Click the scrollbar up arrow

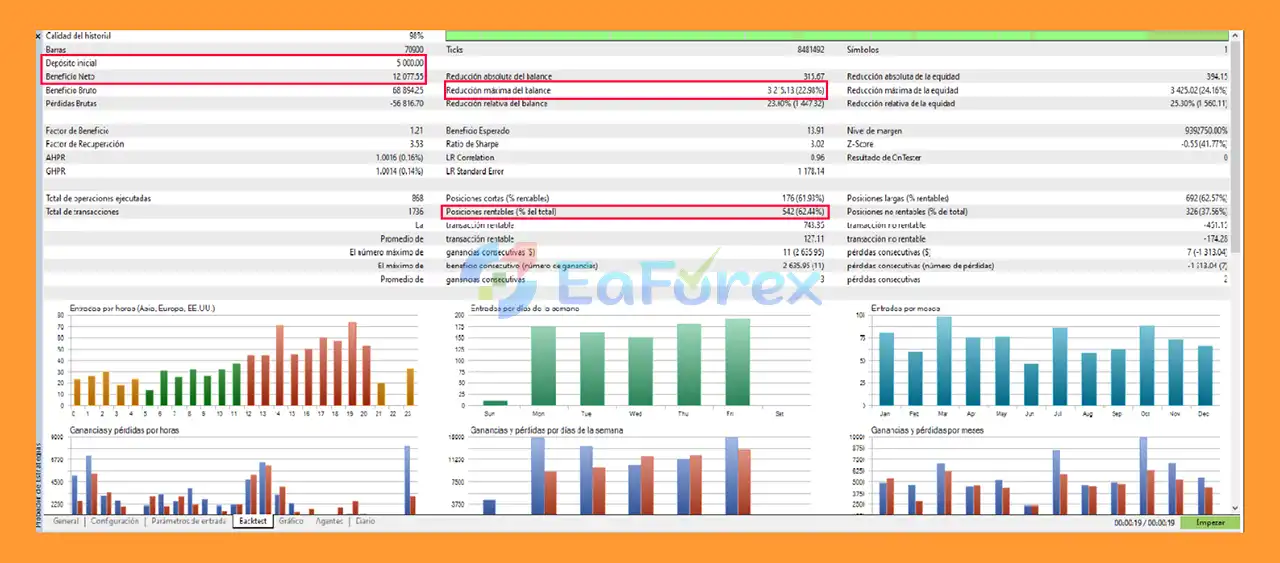click(1236, 36)
